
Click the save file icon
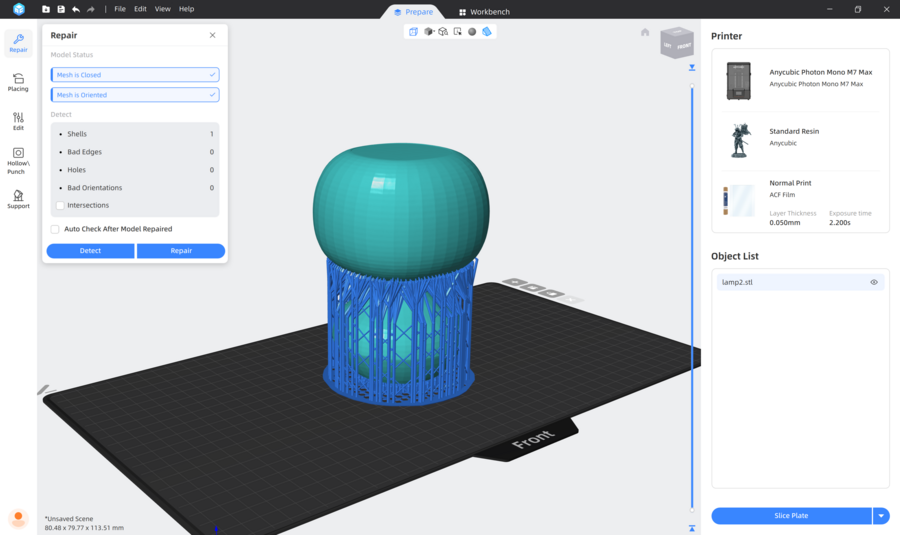[61, 9]
